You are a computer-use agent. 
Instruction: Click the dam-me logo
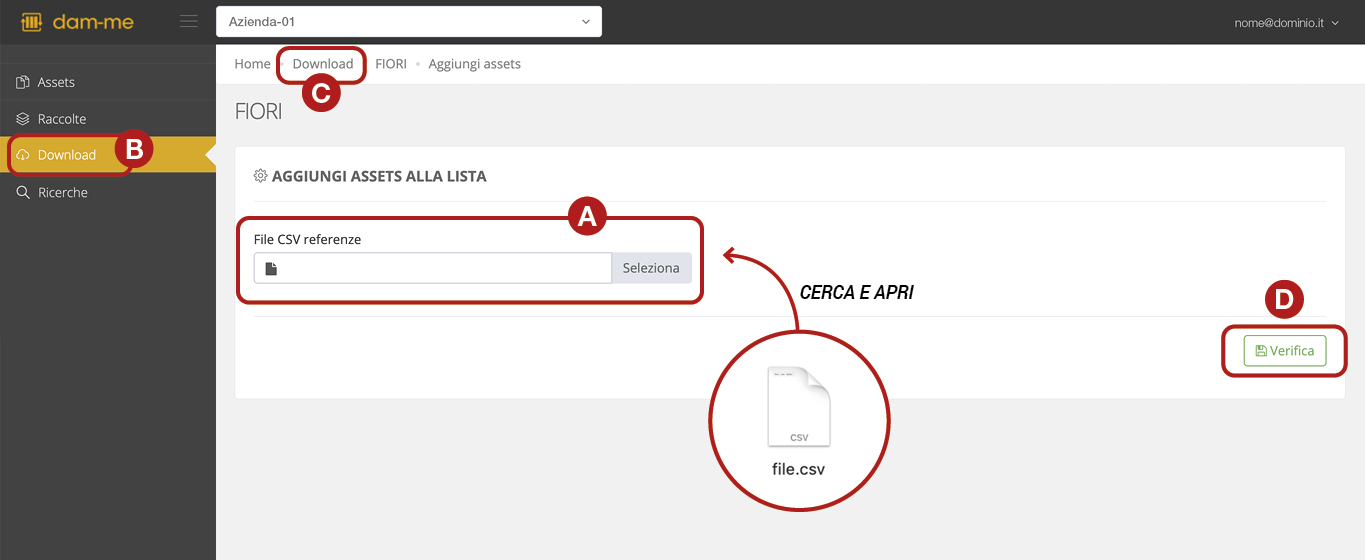(77, 21)
